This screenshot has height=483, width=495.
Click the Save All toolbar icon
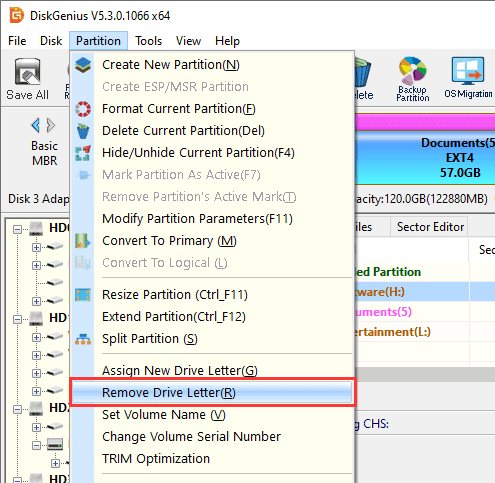pyautogui.click(x=27, y=79)
